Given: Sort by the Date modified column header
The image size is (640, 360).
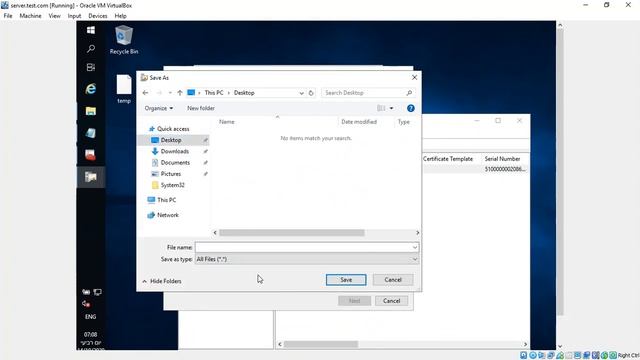Looking at the screenshot, I should [359, 122].
